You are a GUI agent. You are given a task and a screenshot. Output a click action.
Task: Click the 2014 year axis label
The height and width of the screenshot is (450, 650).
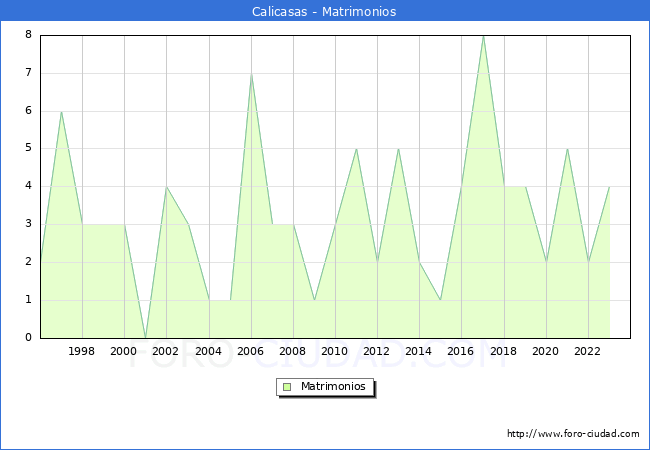(x=419, y=351)
